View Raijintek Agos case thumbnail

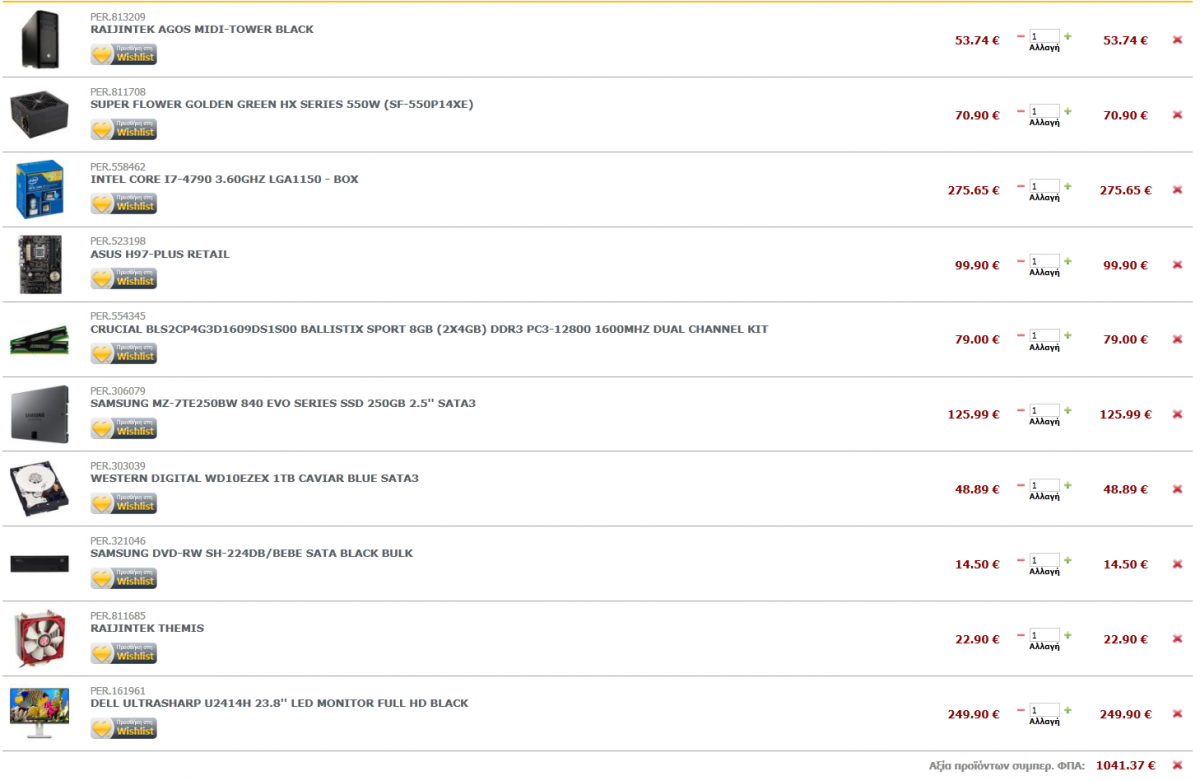[x=40, y=39]
